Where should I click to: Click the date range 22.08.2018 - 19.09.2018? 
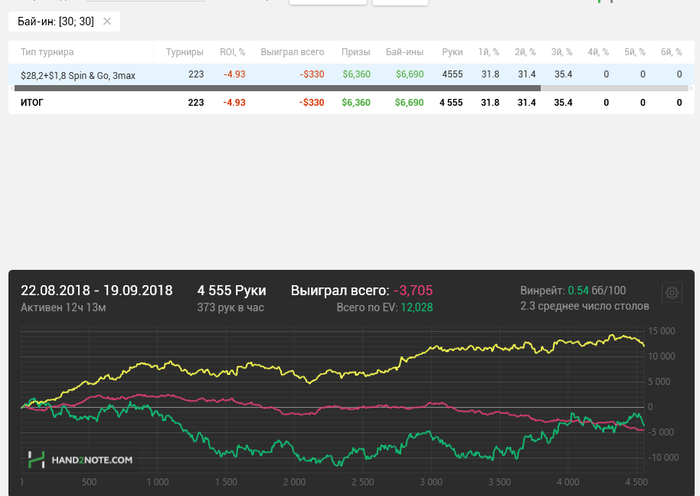[x=96, y=291]
